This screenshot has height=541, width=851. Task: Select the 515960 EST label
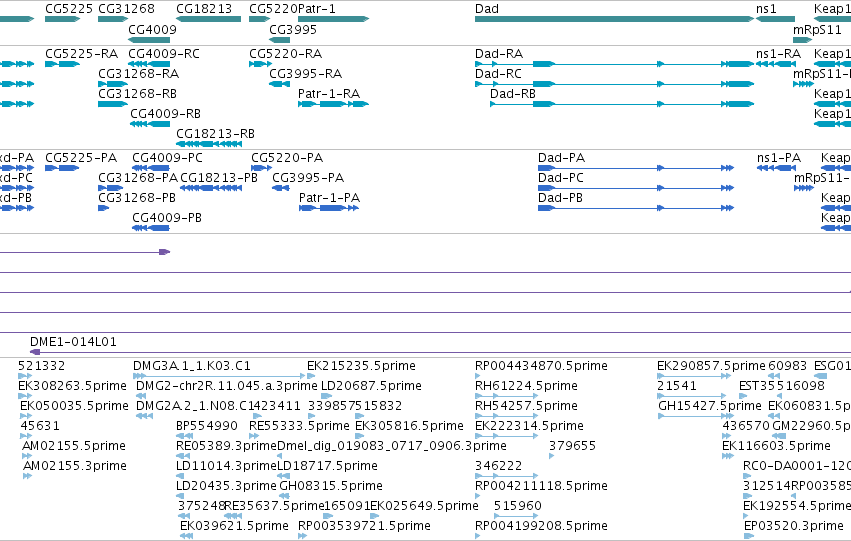(518, 506)
